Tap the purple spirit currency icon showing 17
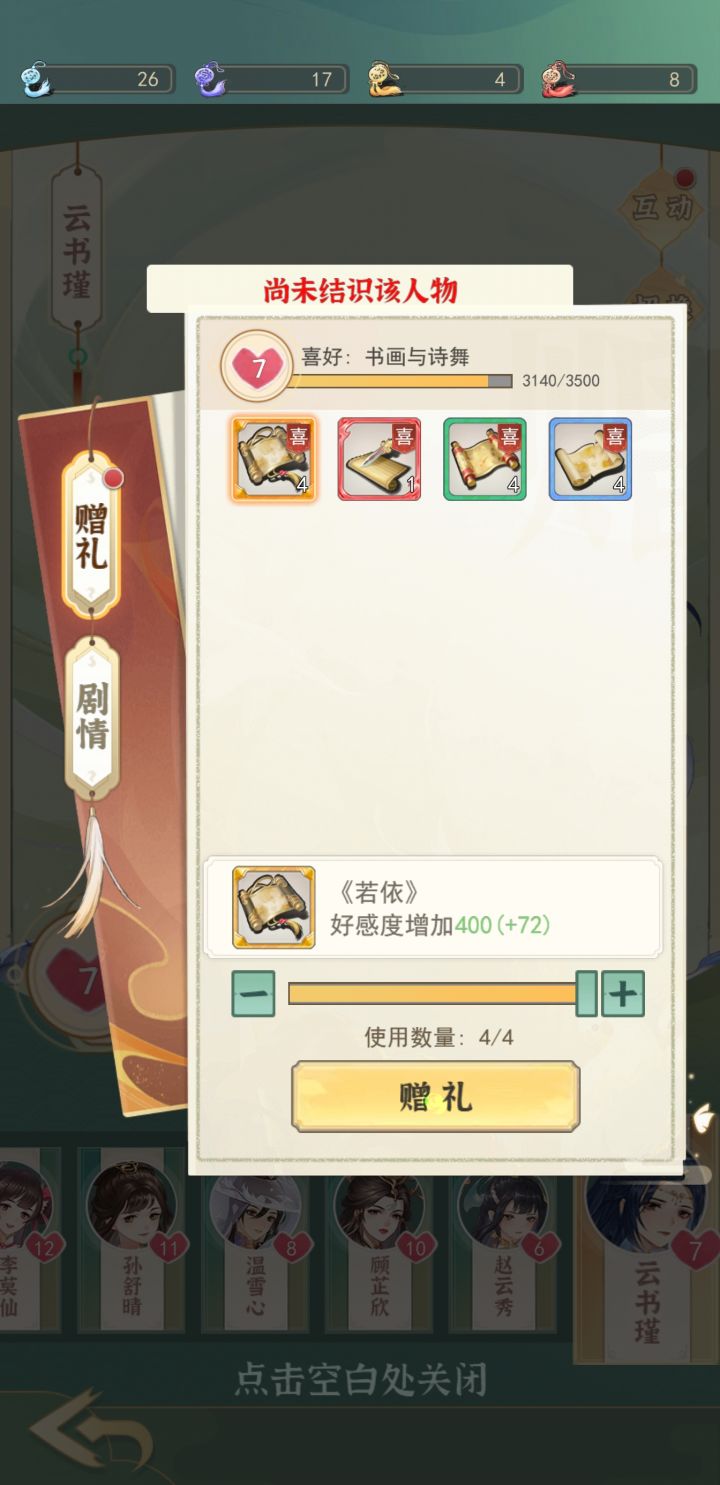The image size is (720, 1485). pos(209,78)
